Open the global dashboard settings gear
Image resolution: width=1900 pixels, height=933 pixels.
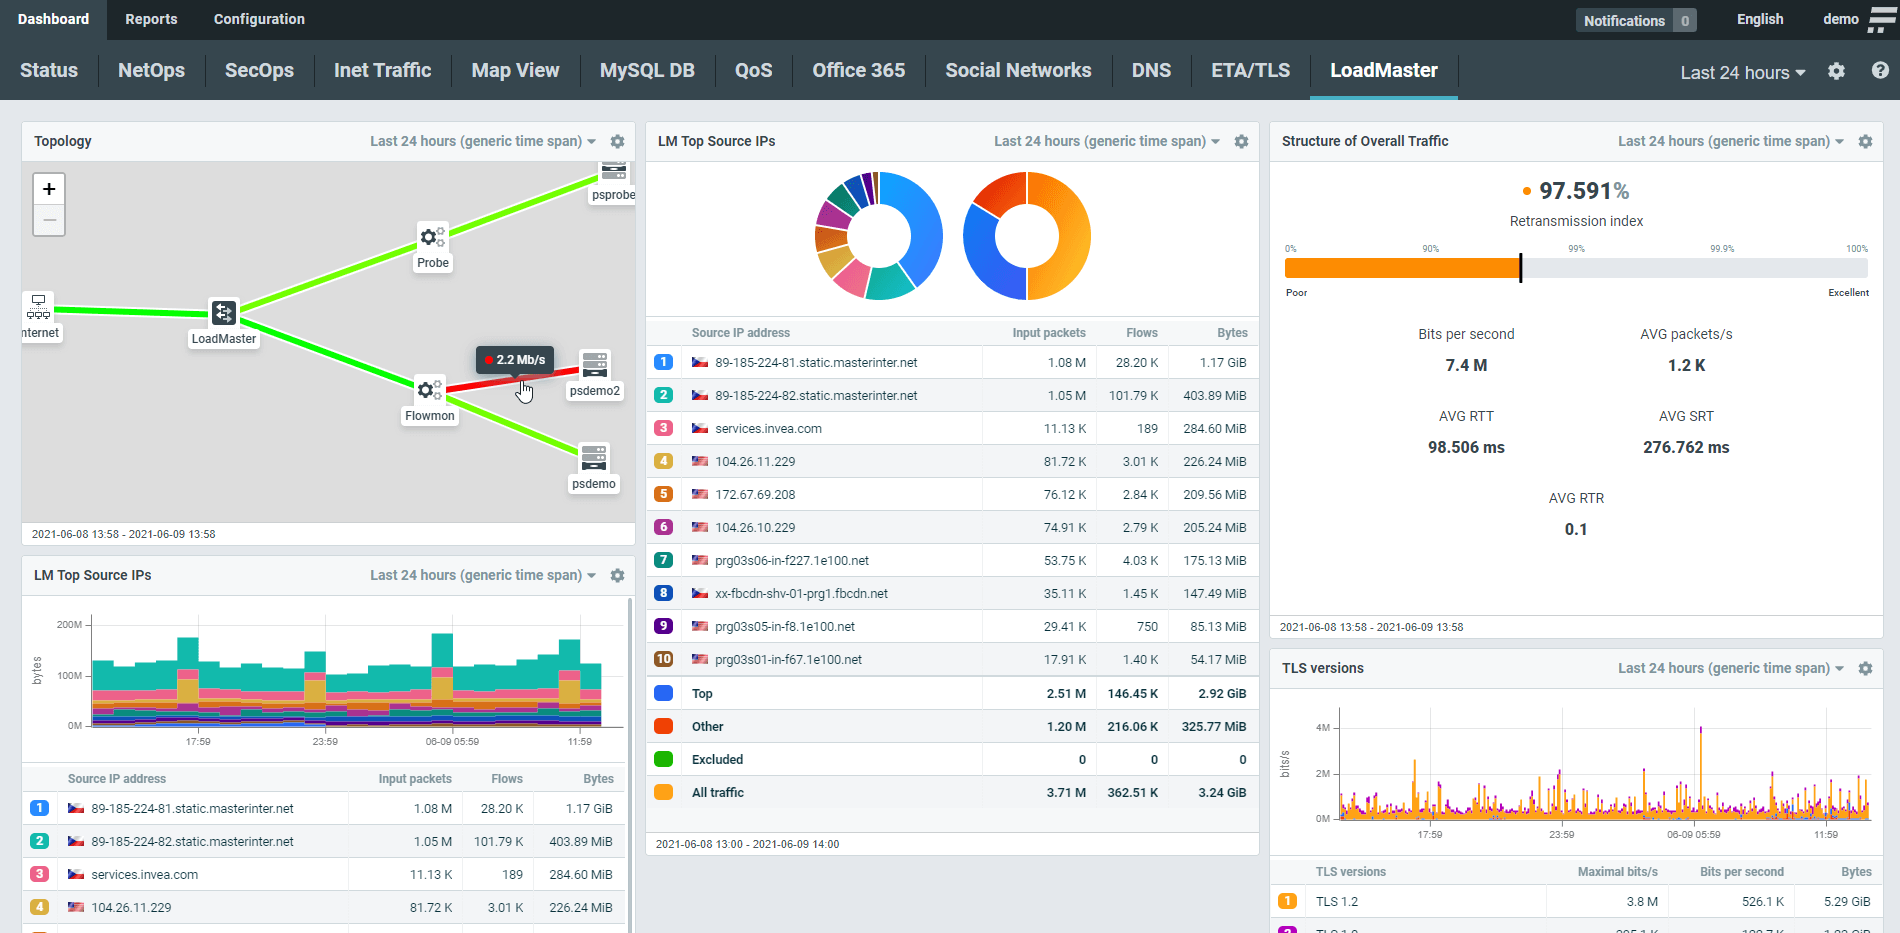pyautogui.click(x=1836, y=71)
